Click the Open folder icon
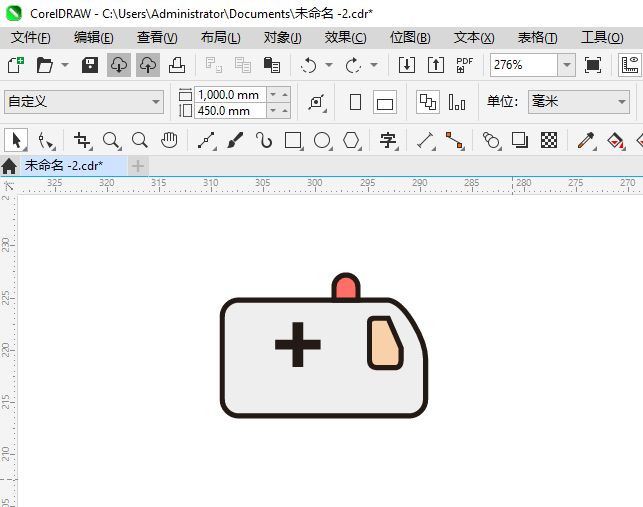643x507 pixels. (x=45, y=65)
